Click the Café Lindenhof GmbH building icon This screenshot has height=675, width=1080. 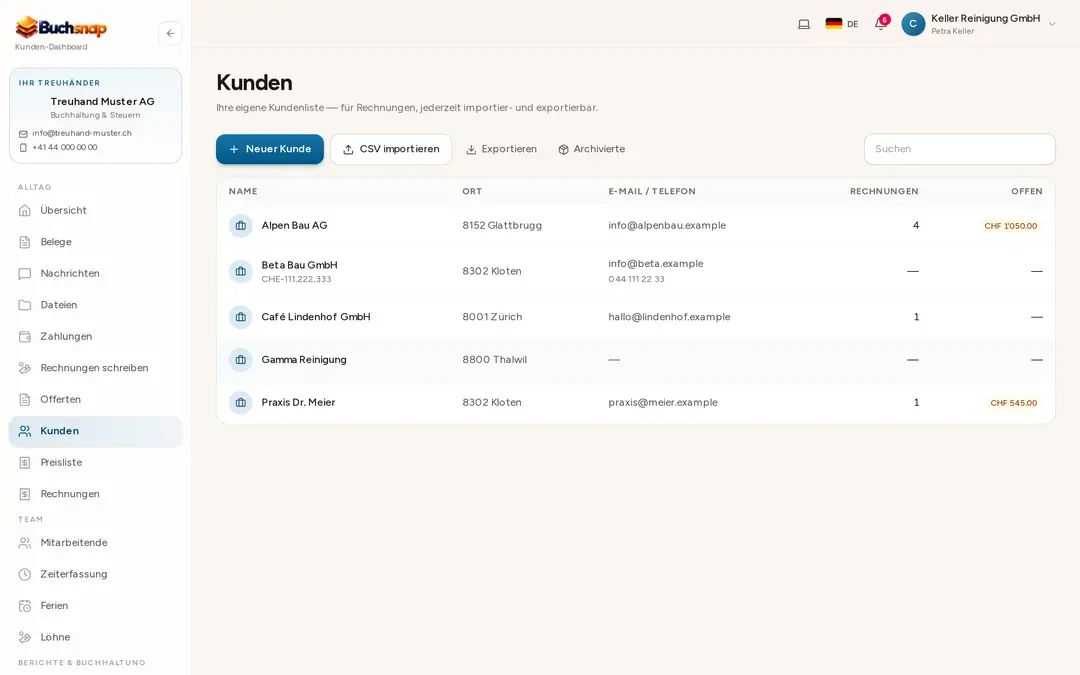coord(240,317)
